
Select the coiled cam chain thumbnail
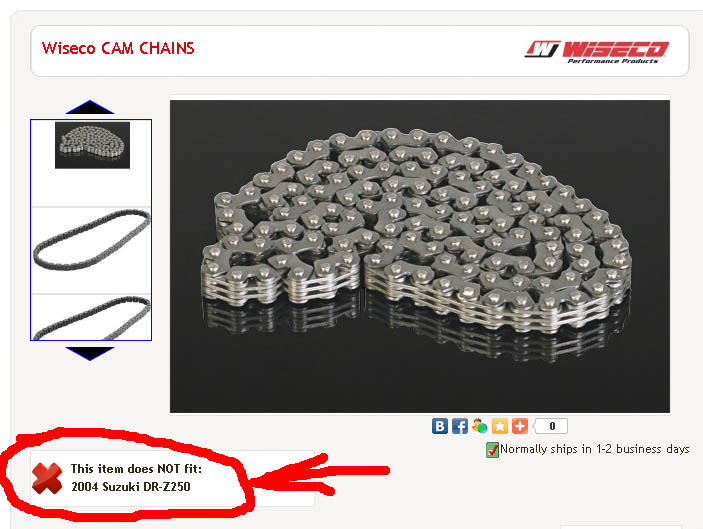[92, 145]
